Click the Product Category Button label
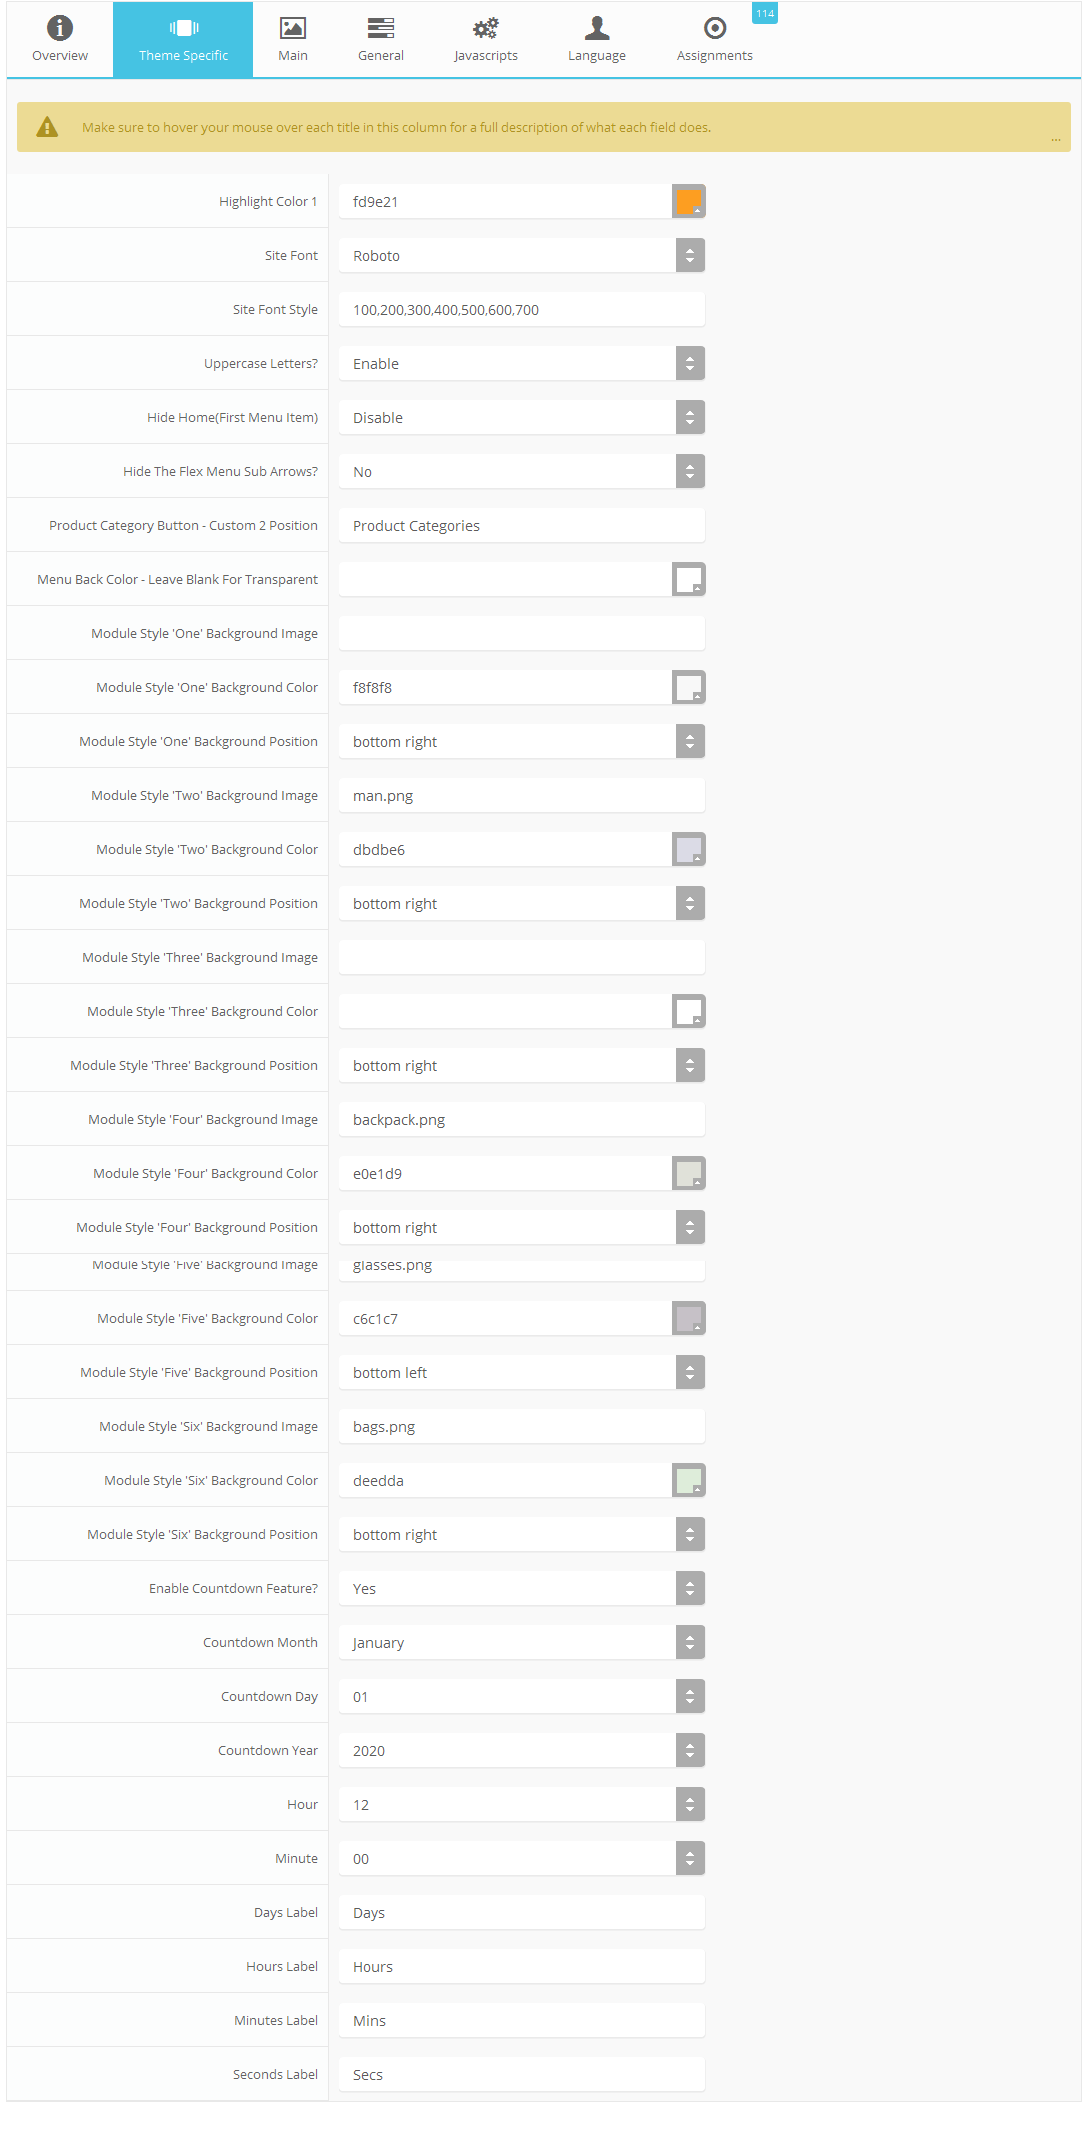This screenshot has width=1091, height=2135. (183, 525)
